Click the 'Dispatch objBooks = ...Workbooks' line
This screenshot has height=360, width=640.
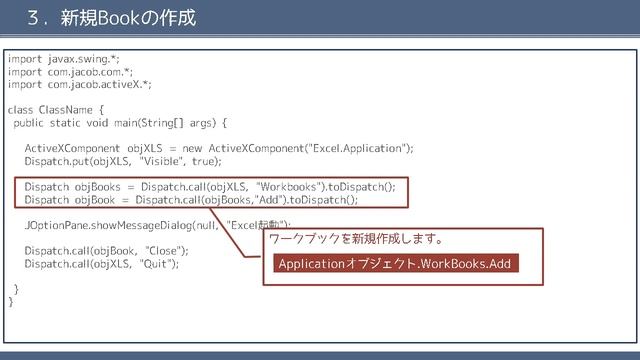210,187
